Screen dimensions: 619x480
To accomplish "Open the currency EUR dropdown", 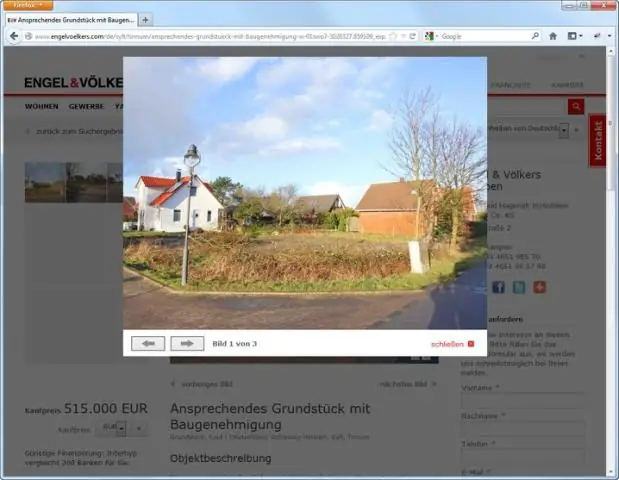I will [122, 429].
